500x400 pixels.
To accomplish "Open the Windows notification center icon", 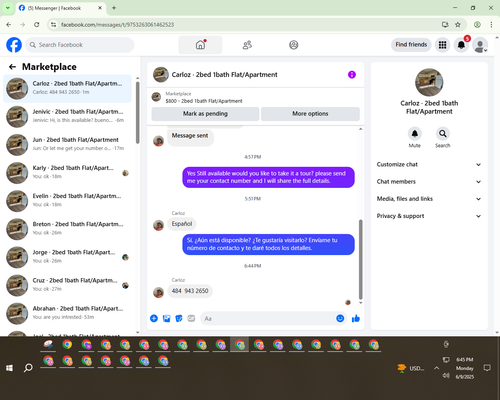I will [x=487, y=368].
